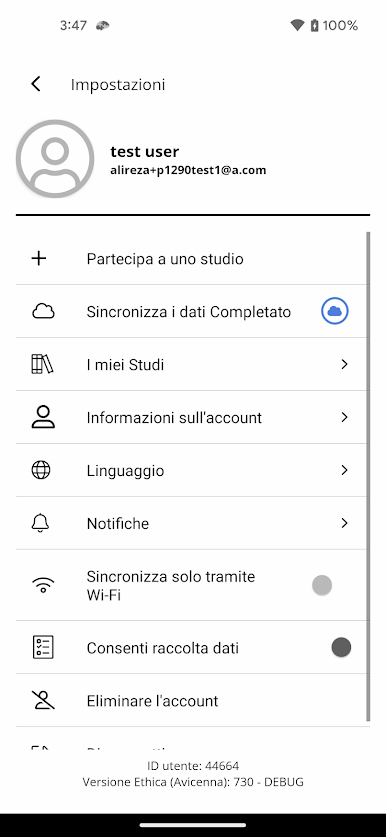
Task: Tap the blue cloud sync status icon
Action: coord(335,311)
